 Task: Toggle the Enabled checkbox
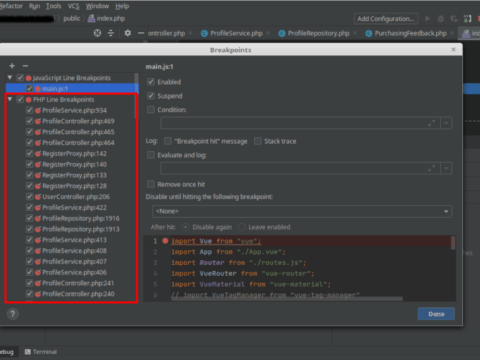(151, 82)
